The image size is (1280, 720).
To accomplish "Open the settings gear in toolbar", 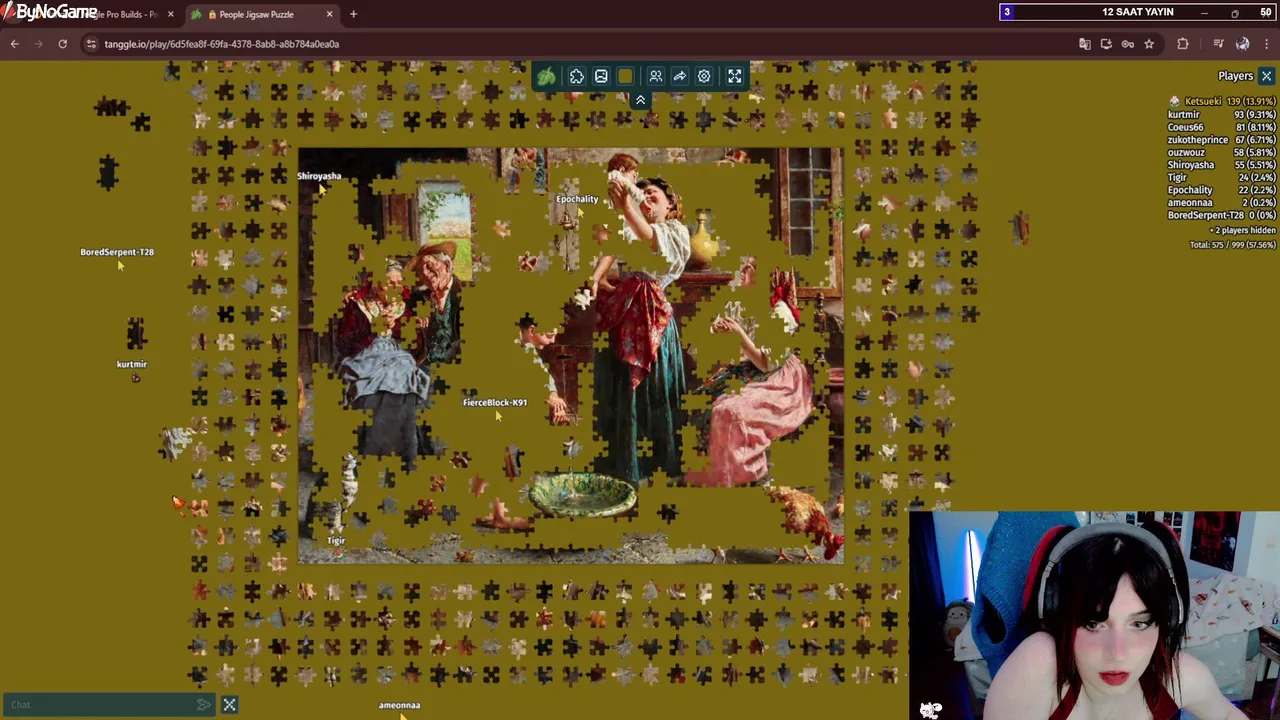I will 704,76.
